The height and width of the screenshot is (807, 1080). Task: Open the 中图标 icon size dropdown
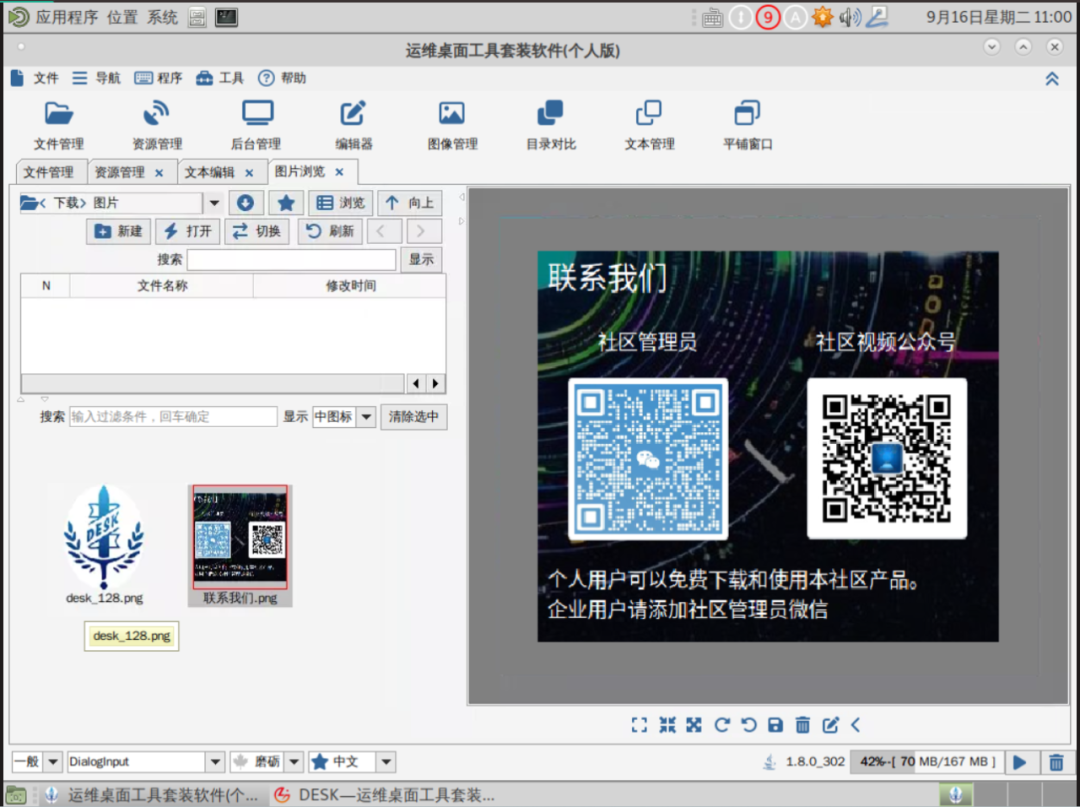366,417
